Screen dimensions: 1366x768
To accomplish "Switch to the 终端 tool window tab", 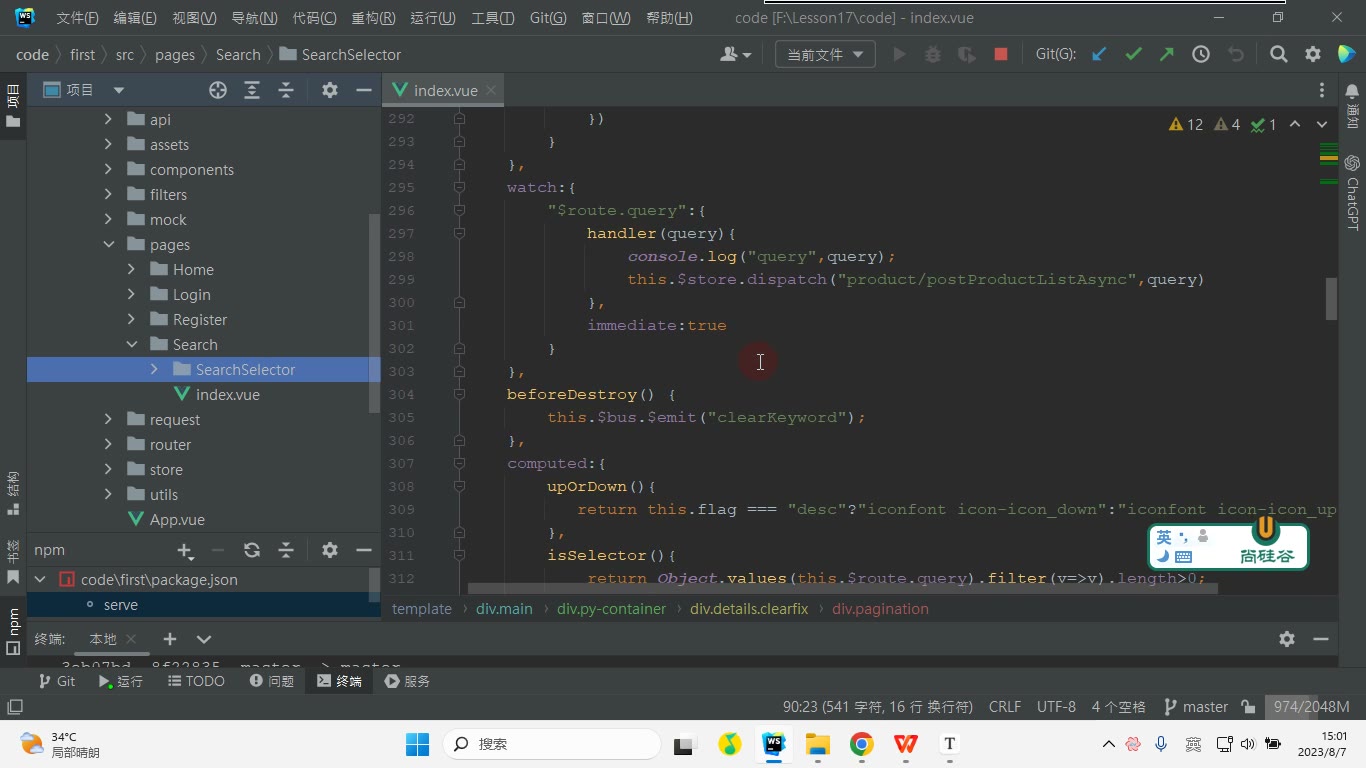I will point(339,681).
